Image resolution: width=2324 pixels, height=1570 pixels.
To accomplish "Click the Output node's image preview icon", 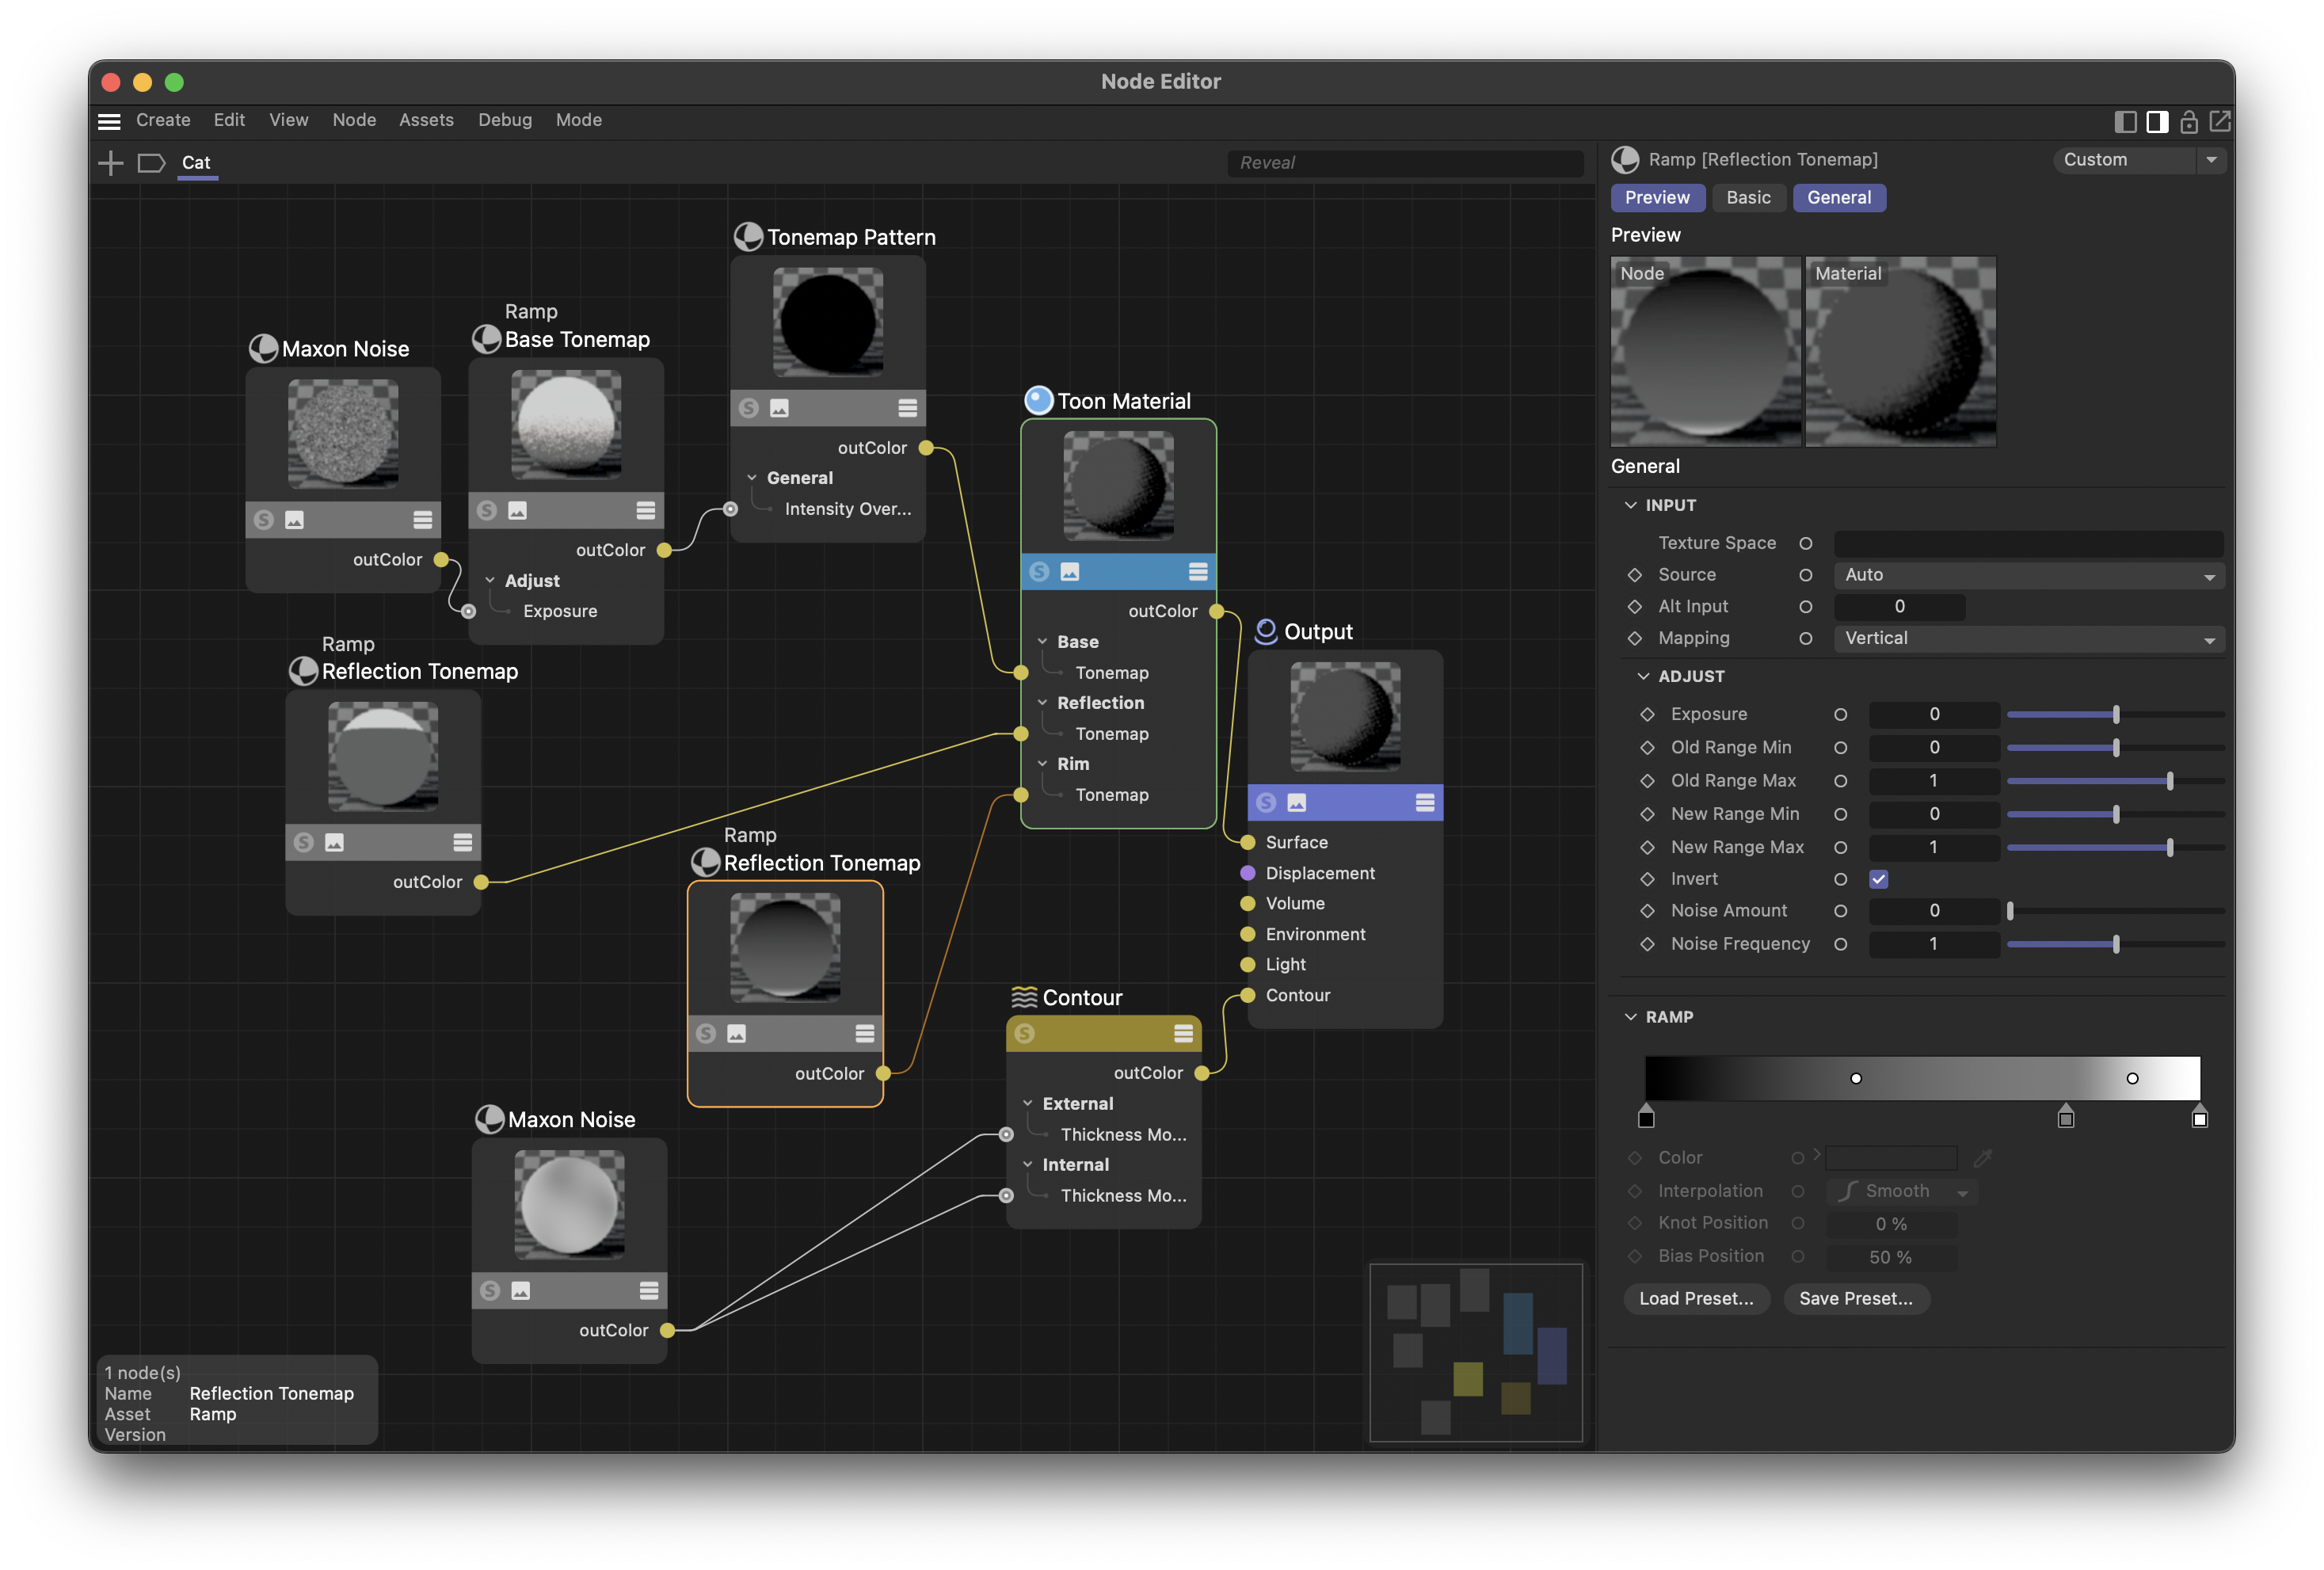I will pos(1296,802).
